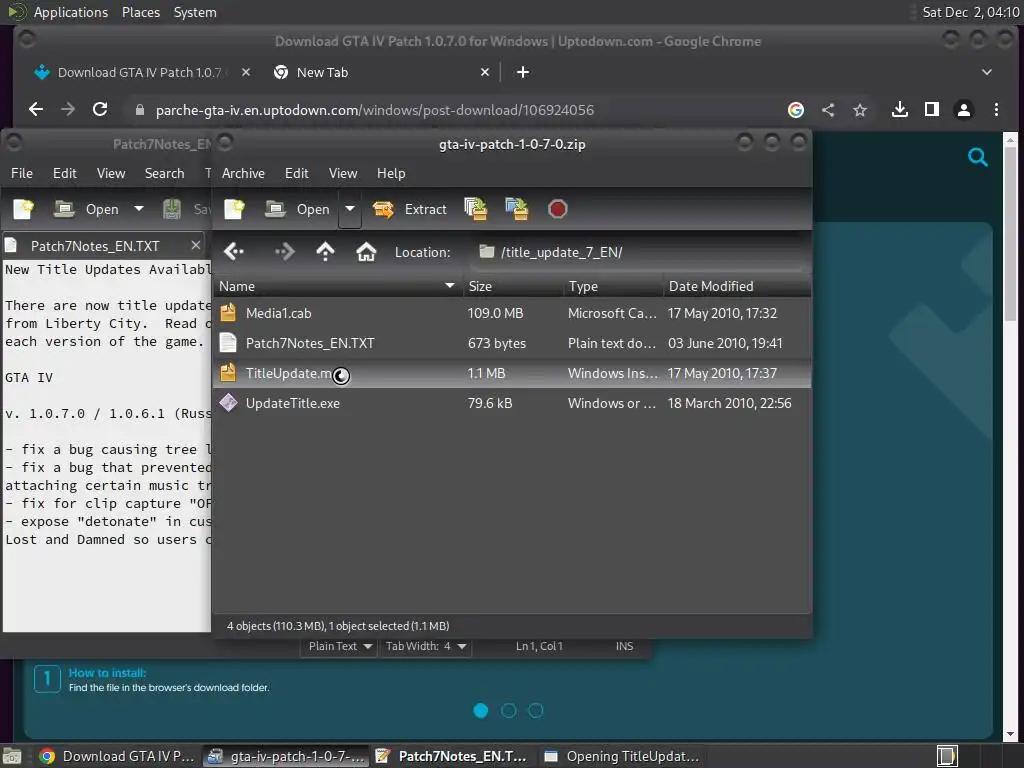
Task: Go forward in archive location history
Action: [x=284, y=251]
